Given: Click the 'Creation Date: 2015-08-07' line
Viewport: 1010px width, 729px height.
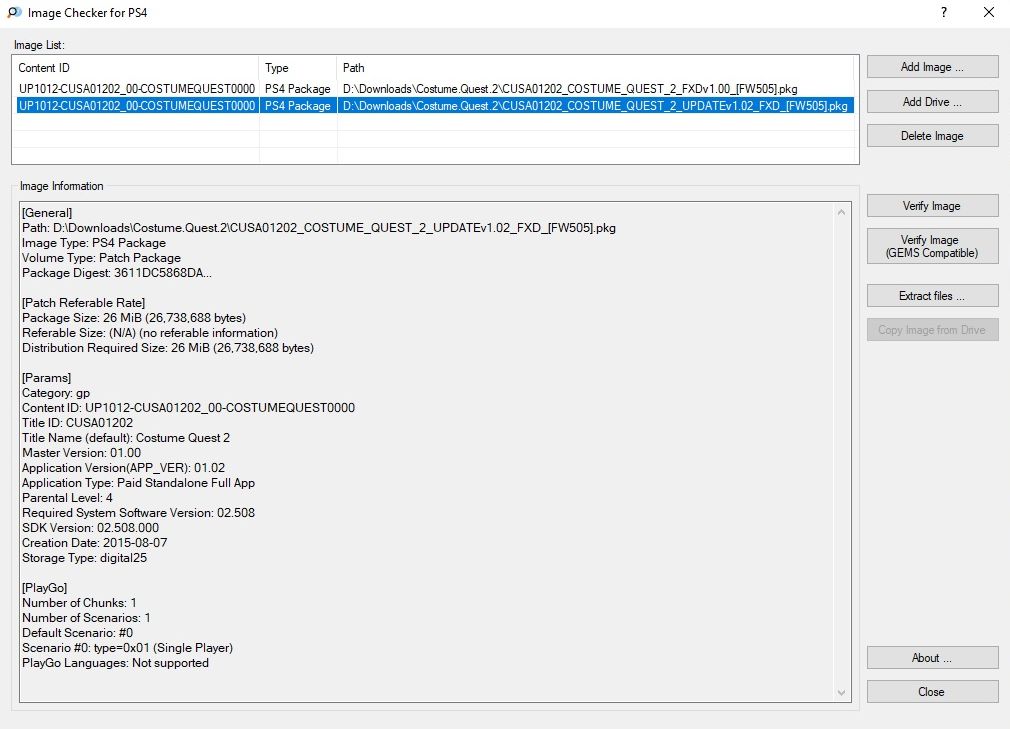Looking at the screenshot, I should coord(95,543).
